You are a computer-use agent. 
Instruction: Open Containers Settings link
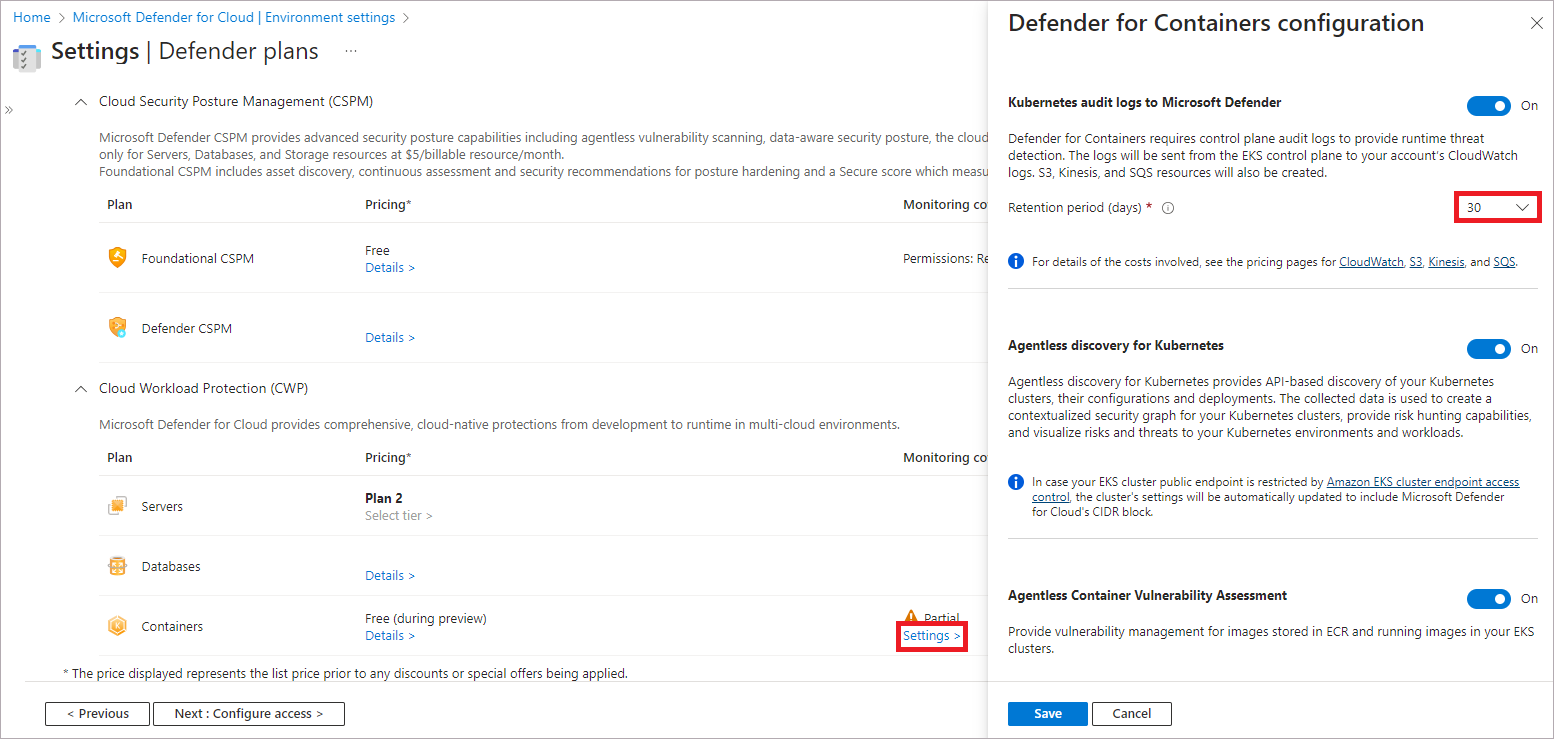(x=931, y=636)
